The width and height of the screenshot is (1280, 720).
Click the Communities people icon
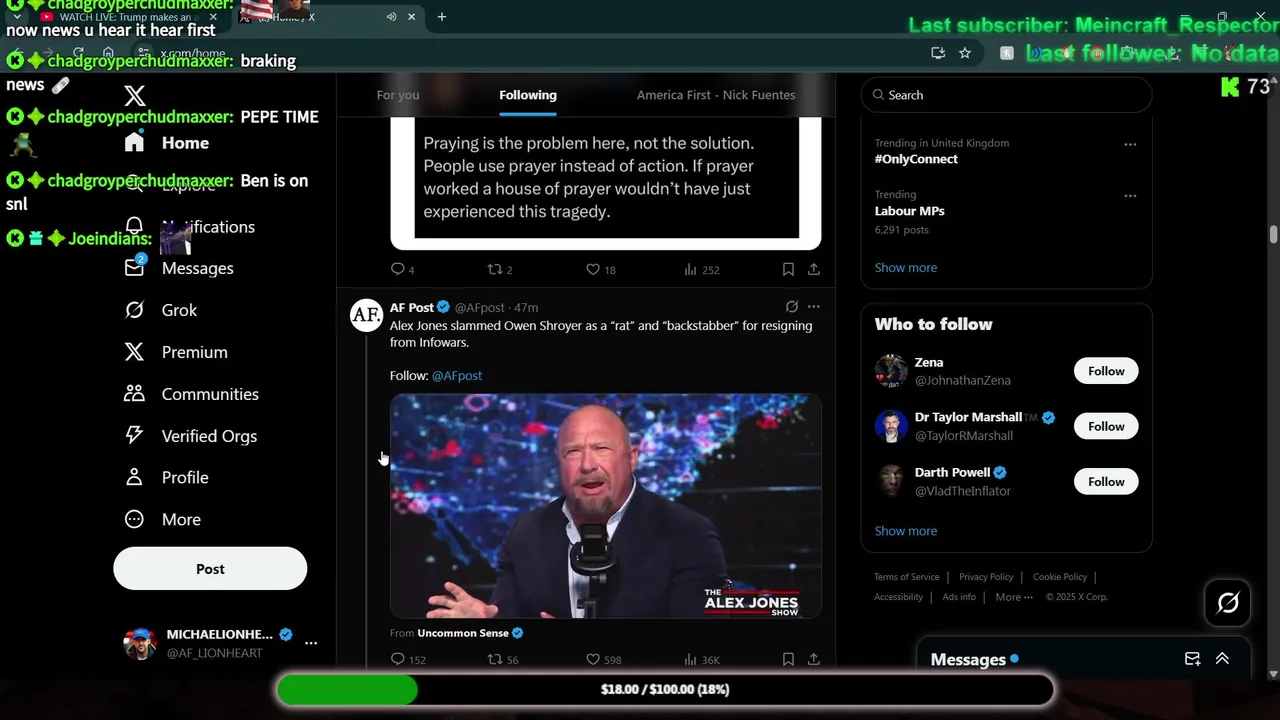click(134, 394)
